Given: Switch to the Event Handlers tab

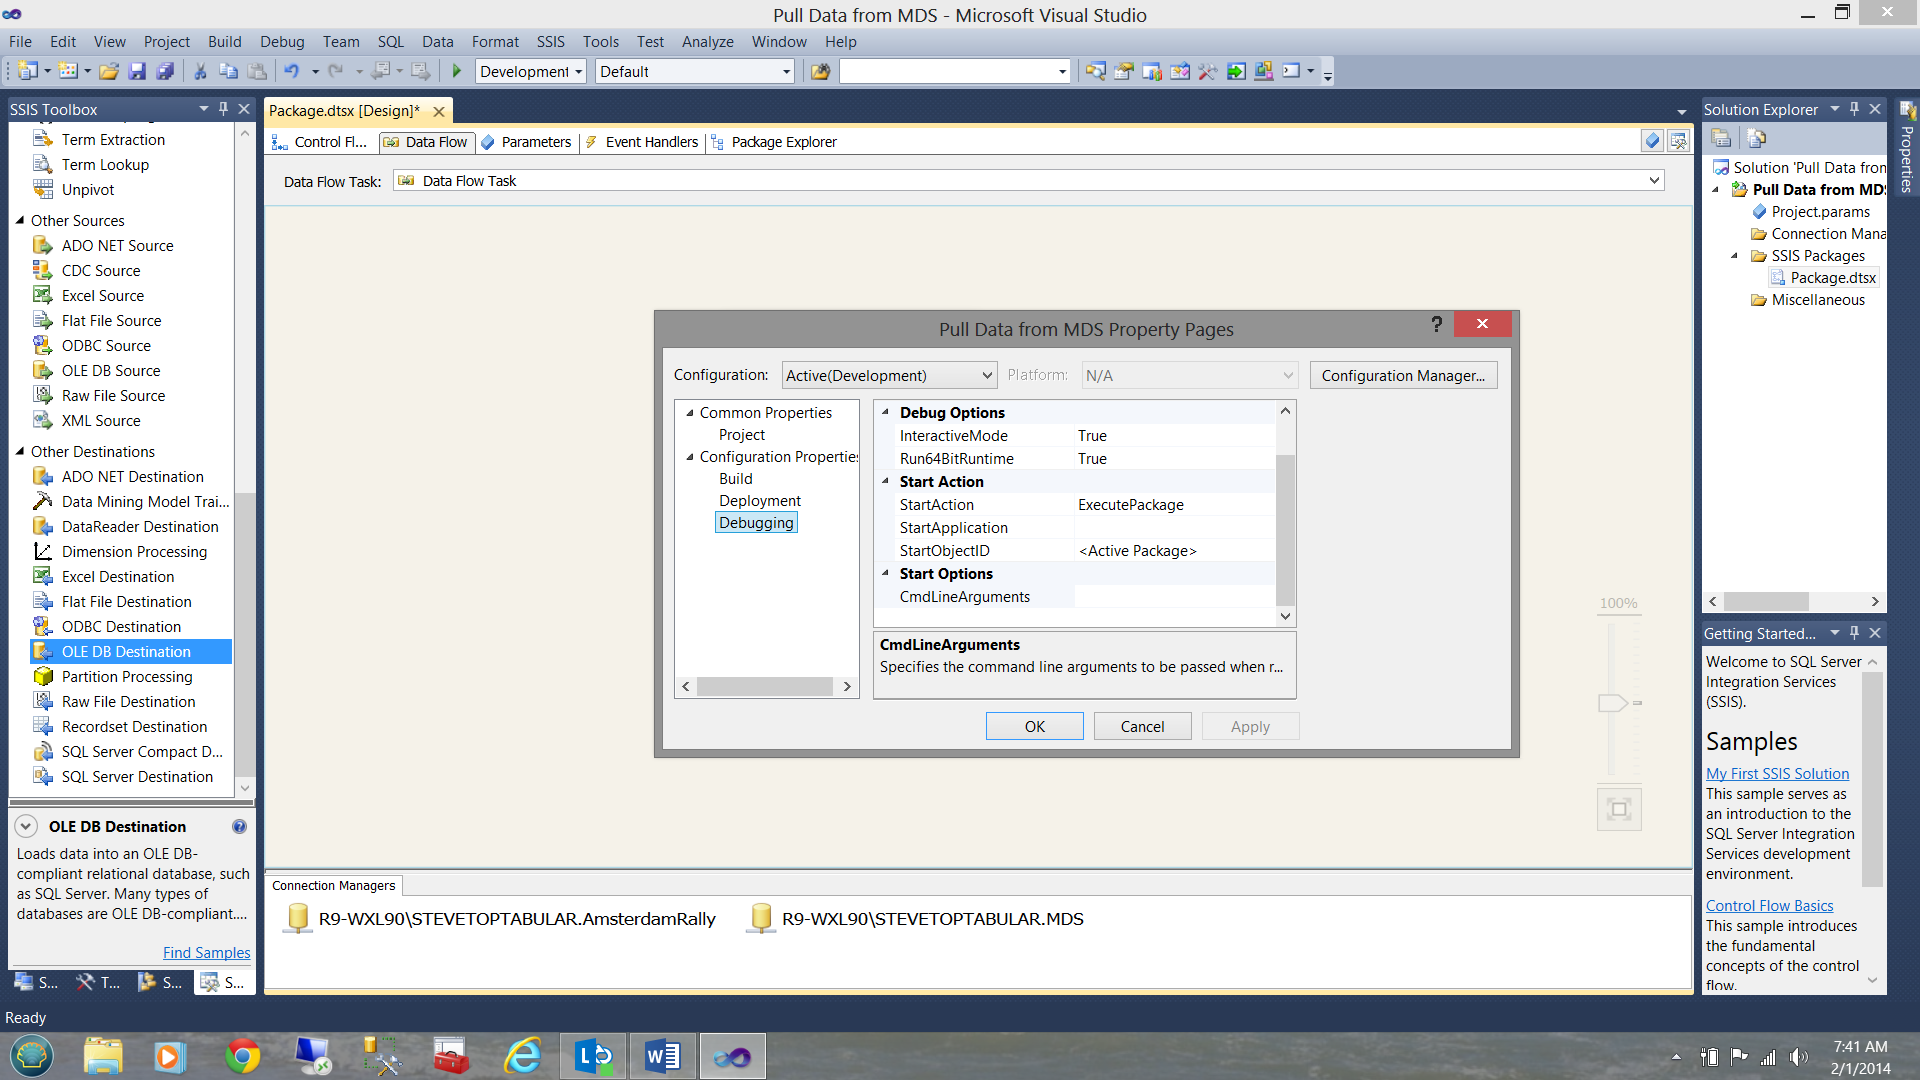Looking at the screenshot, I should [x=650, y=142].
